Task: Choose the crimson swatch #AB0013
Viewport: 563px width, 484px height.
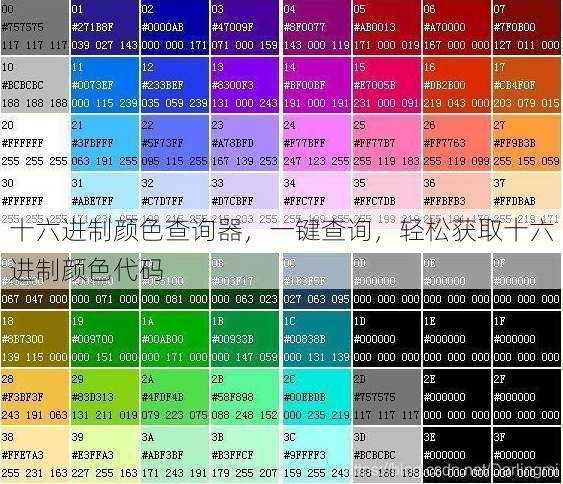Action: click(x=386, y=27)
